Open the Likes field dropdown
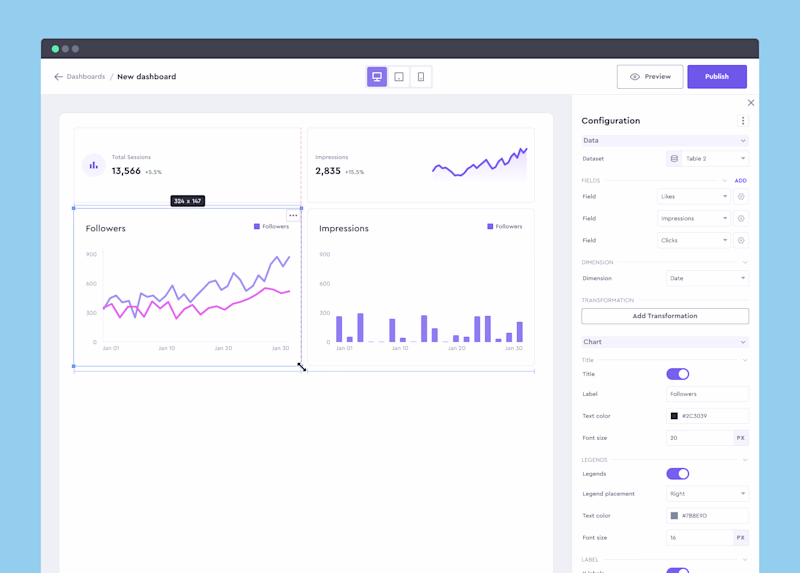Viewport: 800px width, 573px height. coord(694,196)
